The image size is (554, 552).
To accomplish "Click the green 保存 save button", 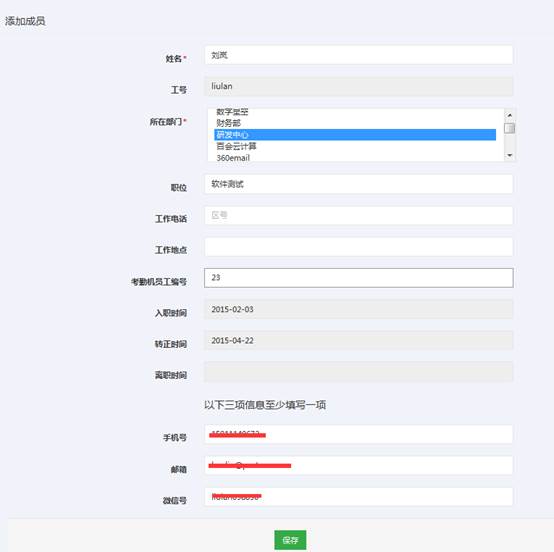I will point(290,540).
